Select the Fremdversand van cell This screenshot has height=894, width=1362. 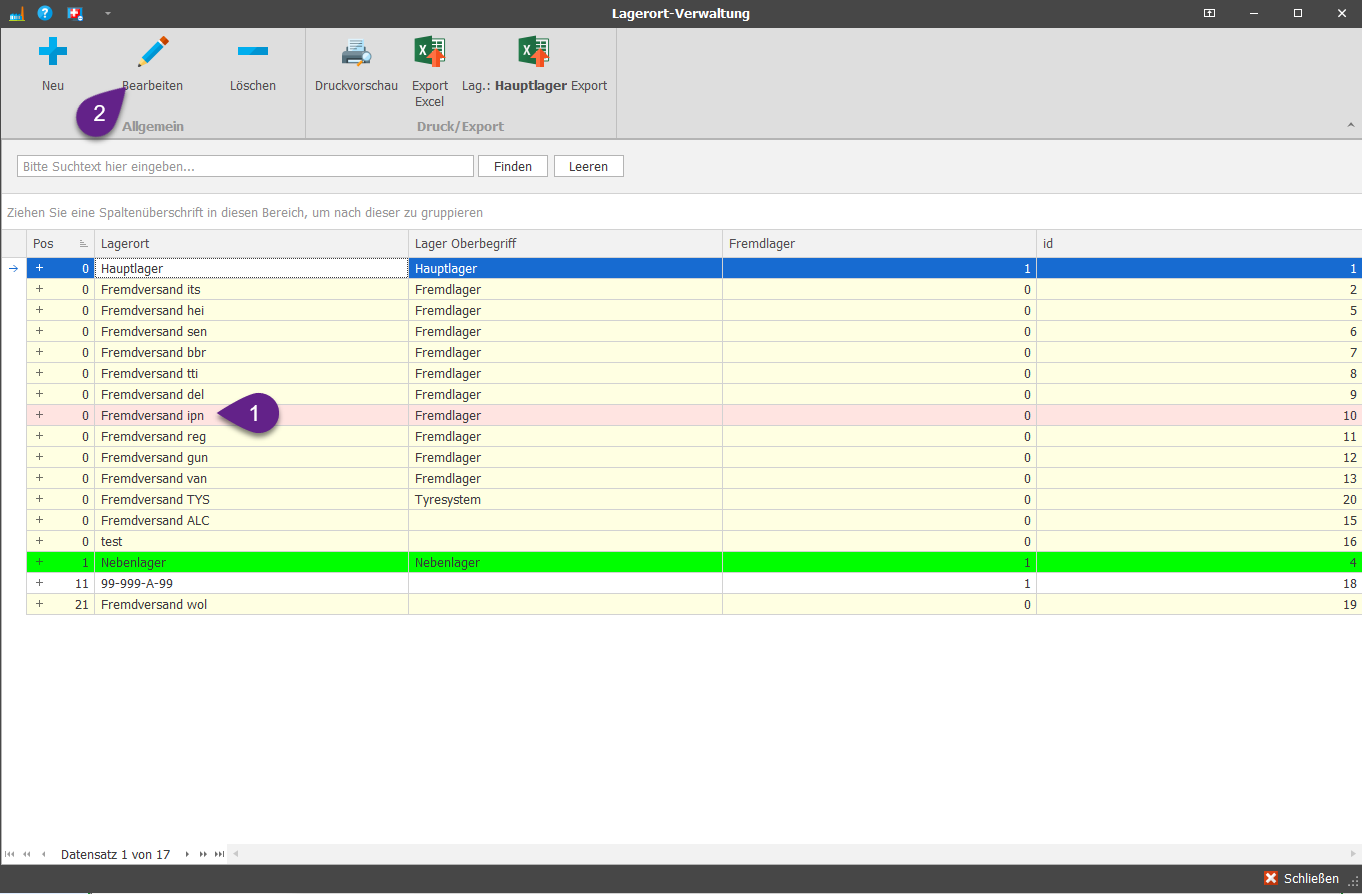251,478
